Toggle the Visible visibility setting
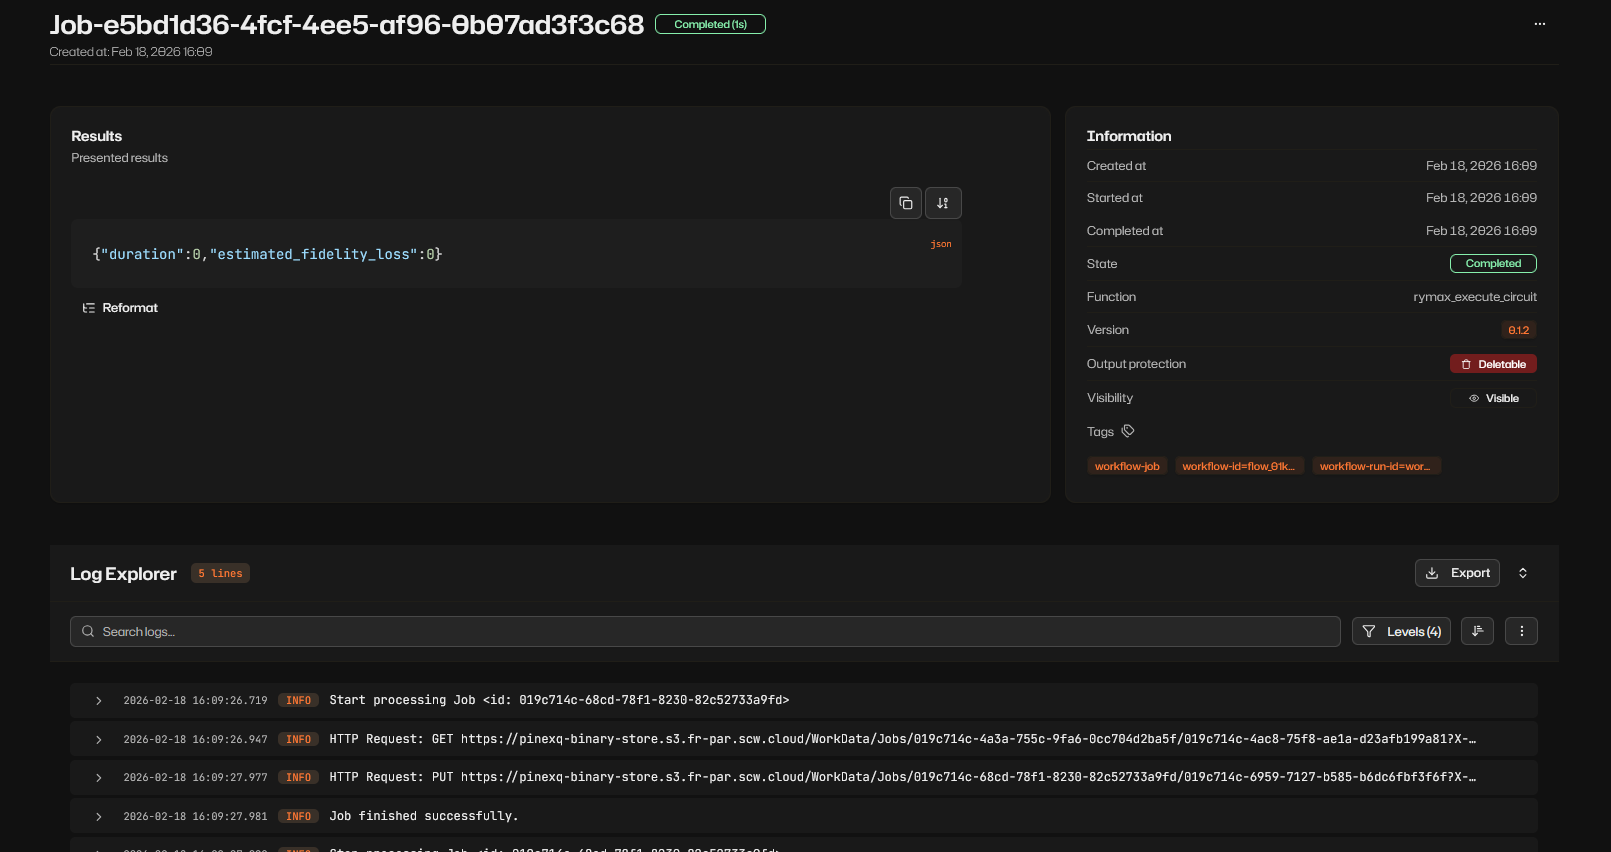This screenshot has height=852, width=1611. click(x=1494, y=398)
